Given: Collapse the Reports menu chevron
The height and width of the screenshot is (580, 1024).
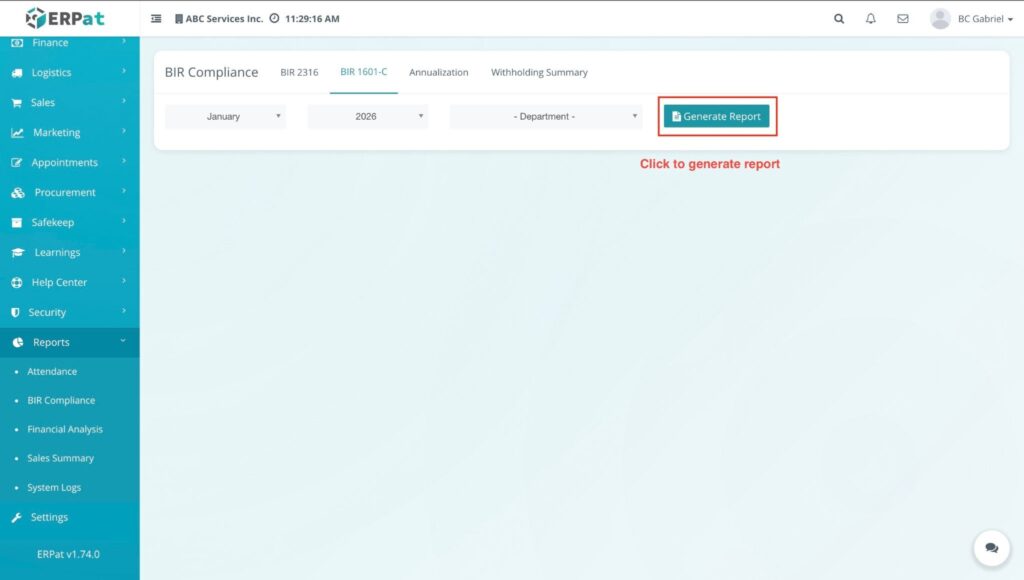Looking at the screenshot, I should click(123, 341).
